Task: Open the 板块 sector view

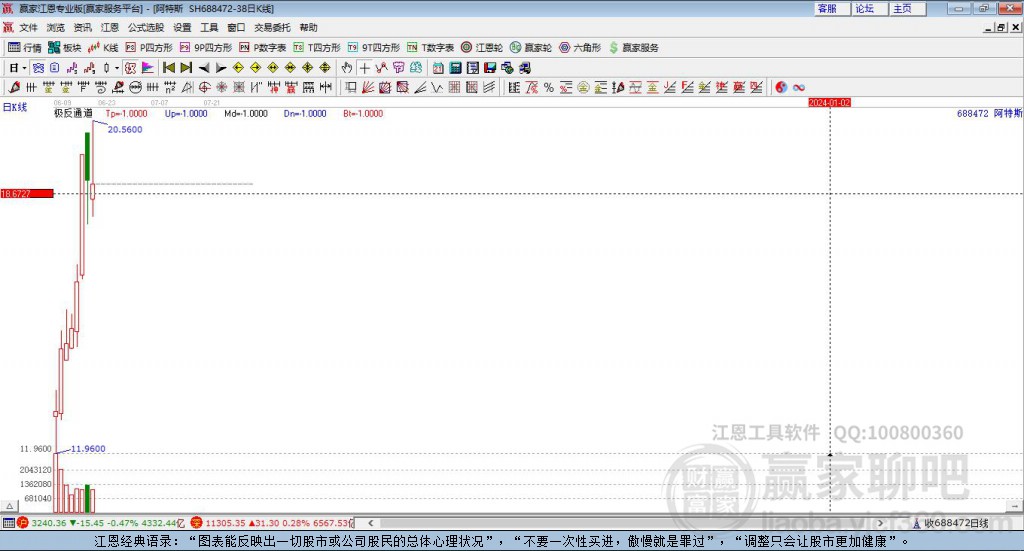Action: point(64,48)
